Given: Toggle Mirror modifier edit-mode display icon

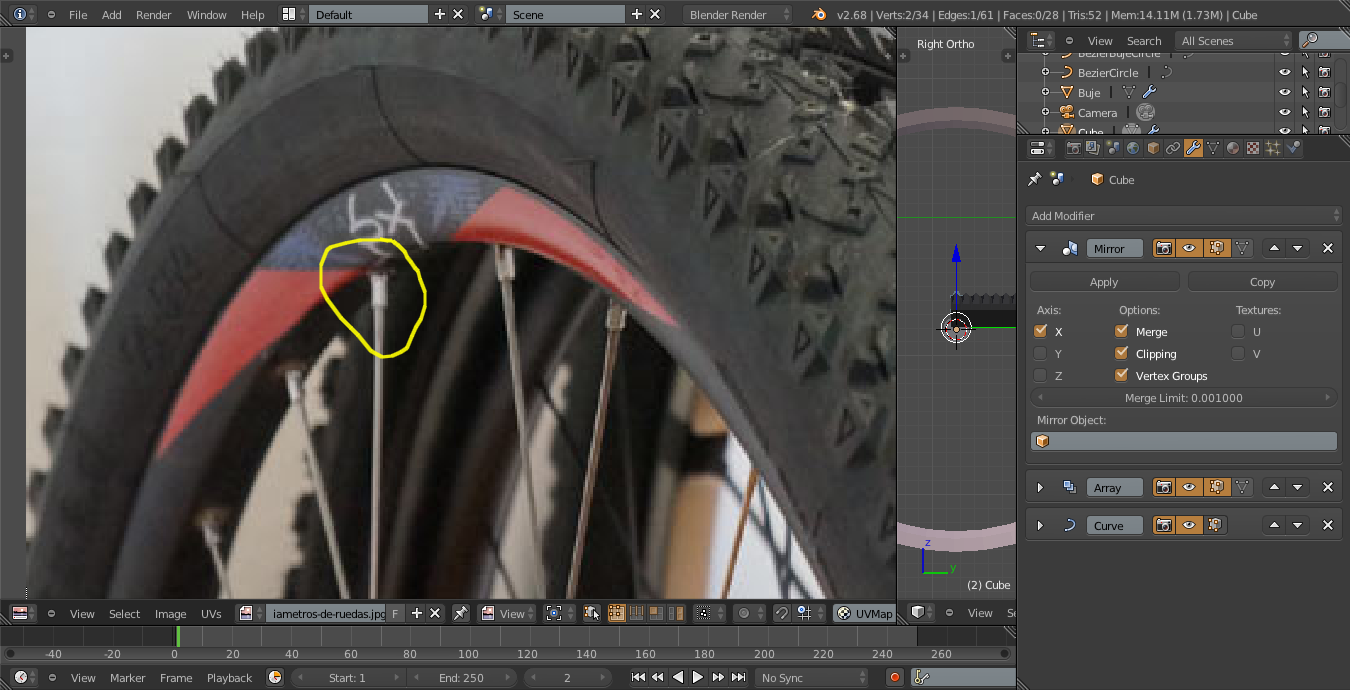Looking at the screenshot, I should 1216,248.
